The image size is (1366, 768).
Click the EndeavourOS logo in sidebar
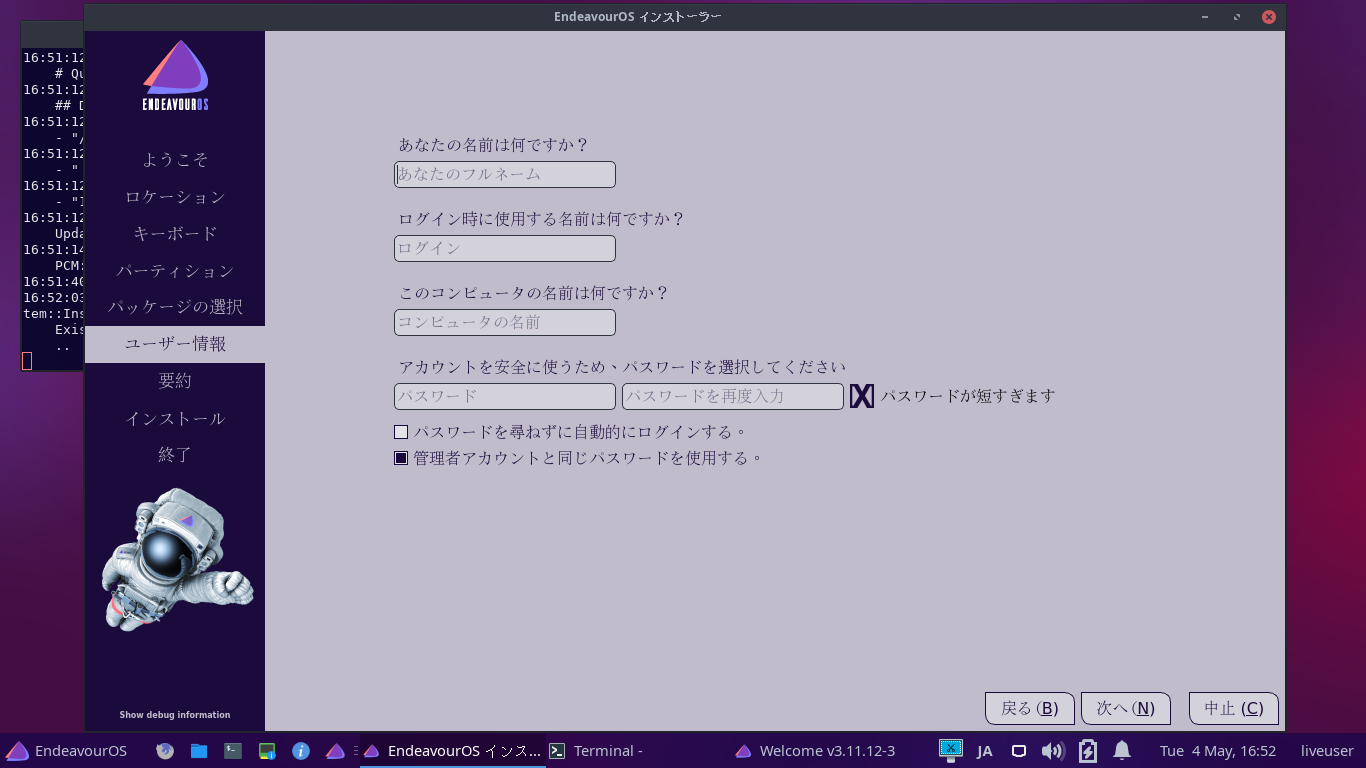point(175,75)
